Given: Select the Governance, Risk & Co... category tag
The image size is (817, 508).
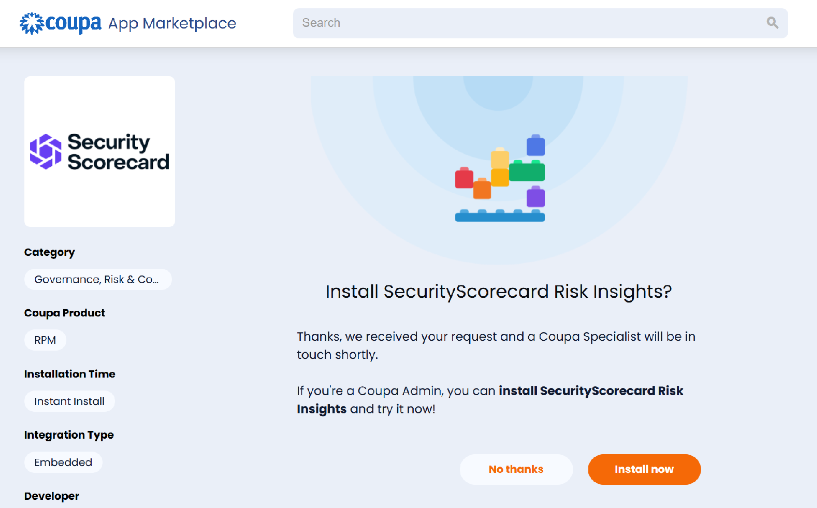Looking at the screenshot, I should tap(97, 279).
